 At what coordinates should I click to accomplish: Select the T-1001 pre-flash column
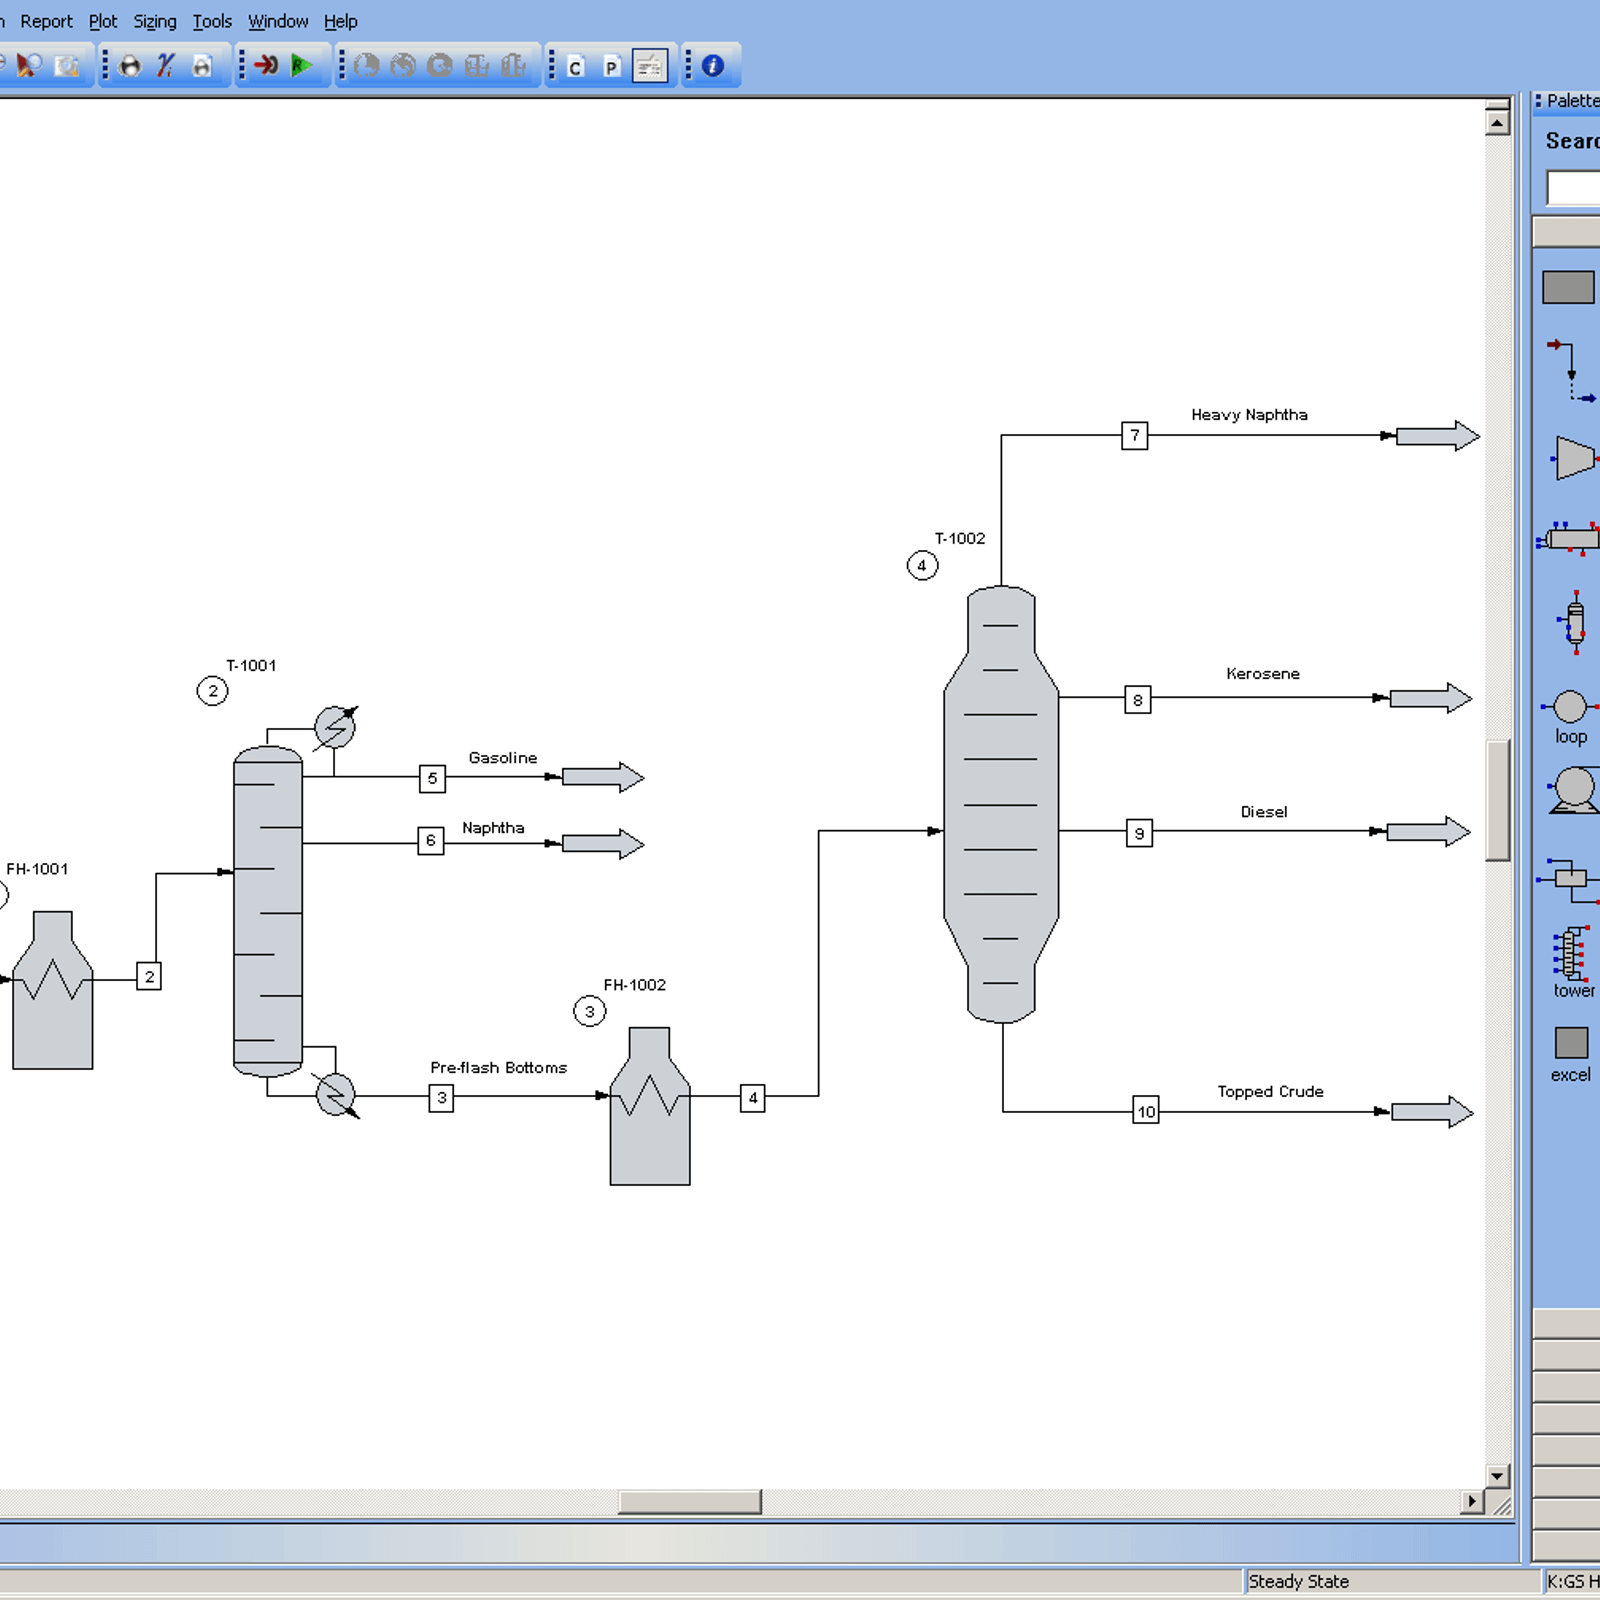click(x=268, y=911)
